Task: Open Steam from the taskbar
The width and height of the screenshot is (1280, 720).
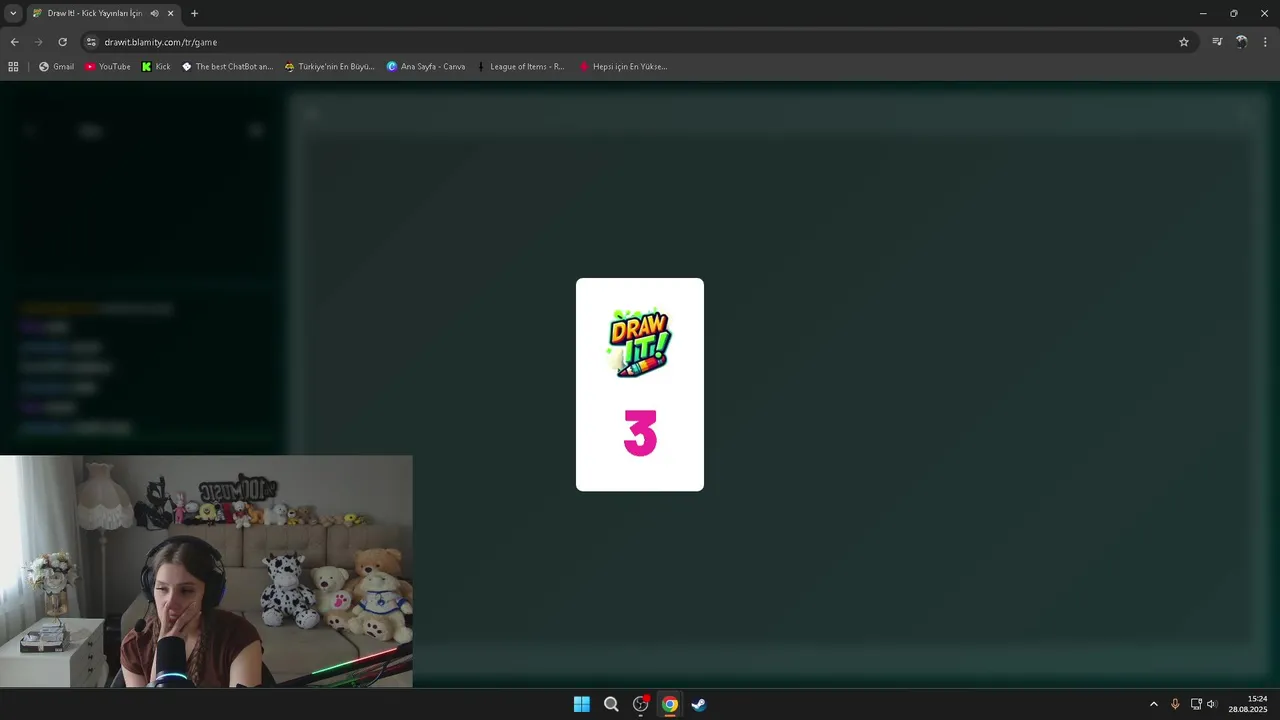Action: tap(699, 704)
